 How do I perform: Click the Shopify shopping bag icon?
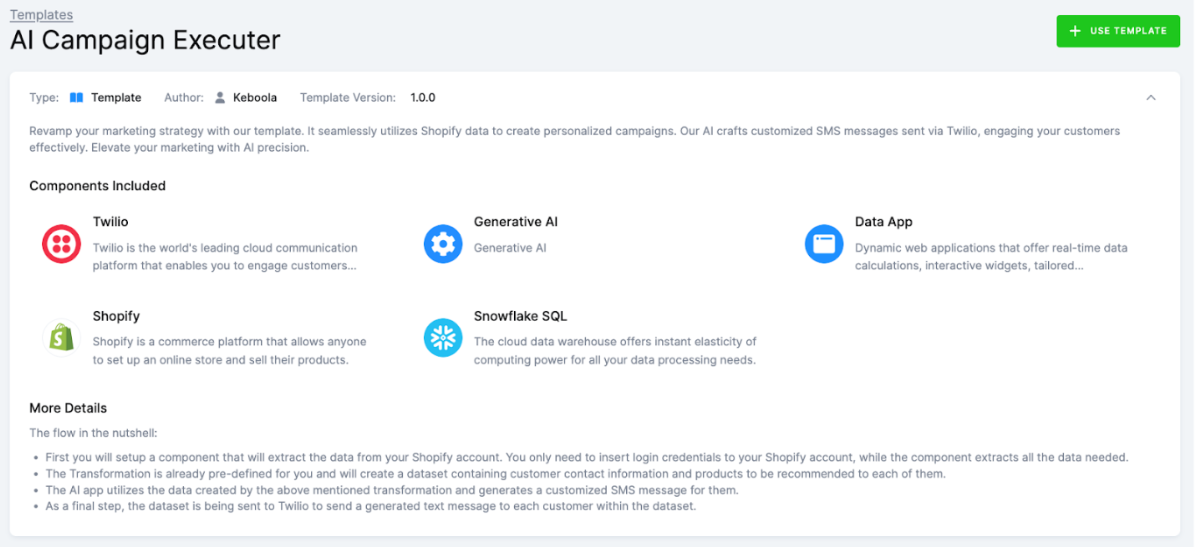pos(61,338)
